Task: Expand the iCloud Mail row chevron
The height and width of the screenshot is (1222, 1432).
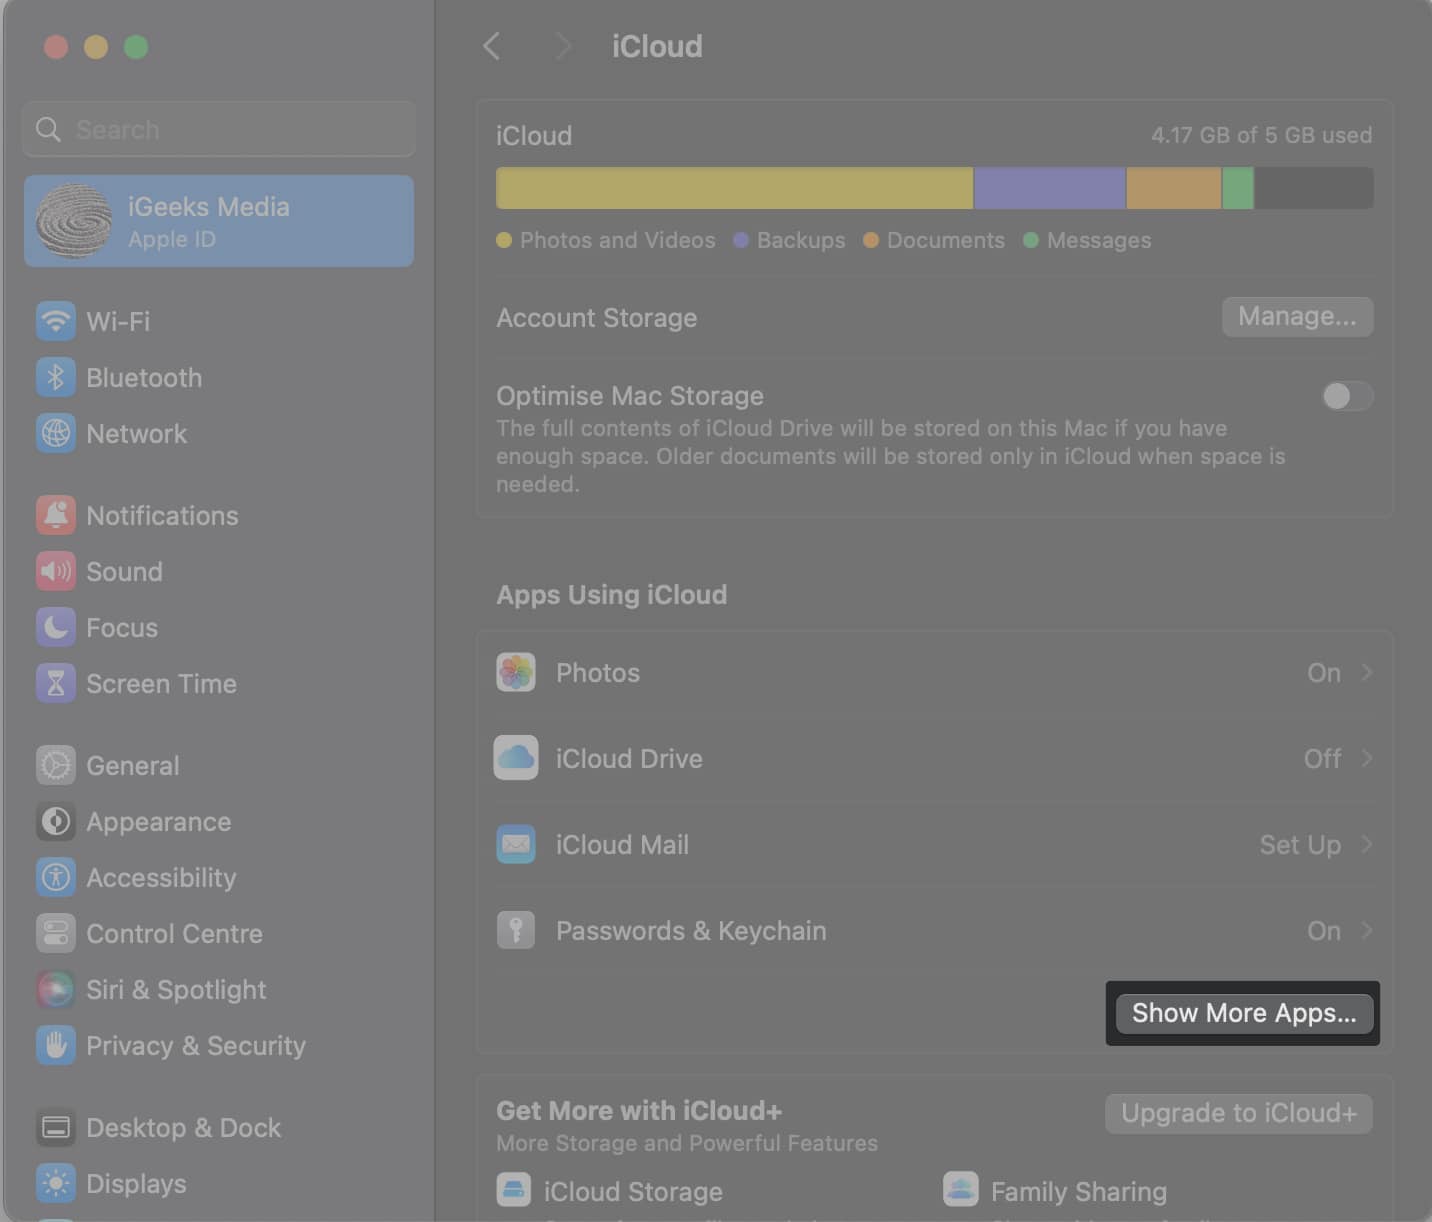Action: tap(1367, 844)
